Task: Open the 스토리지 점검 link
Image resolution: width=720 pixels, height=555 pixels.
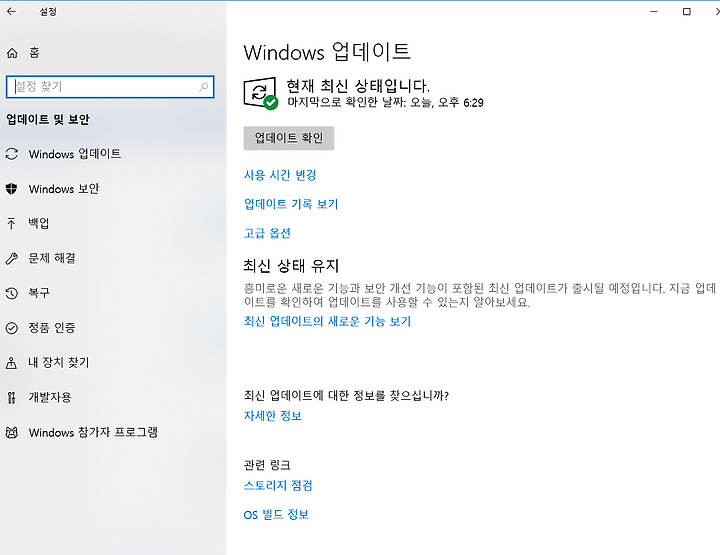Action: [x=278, y=486]
